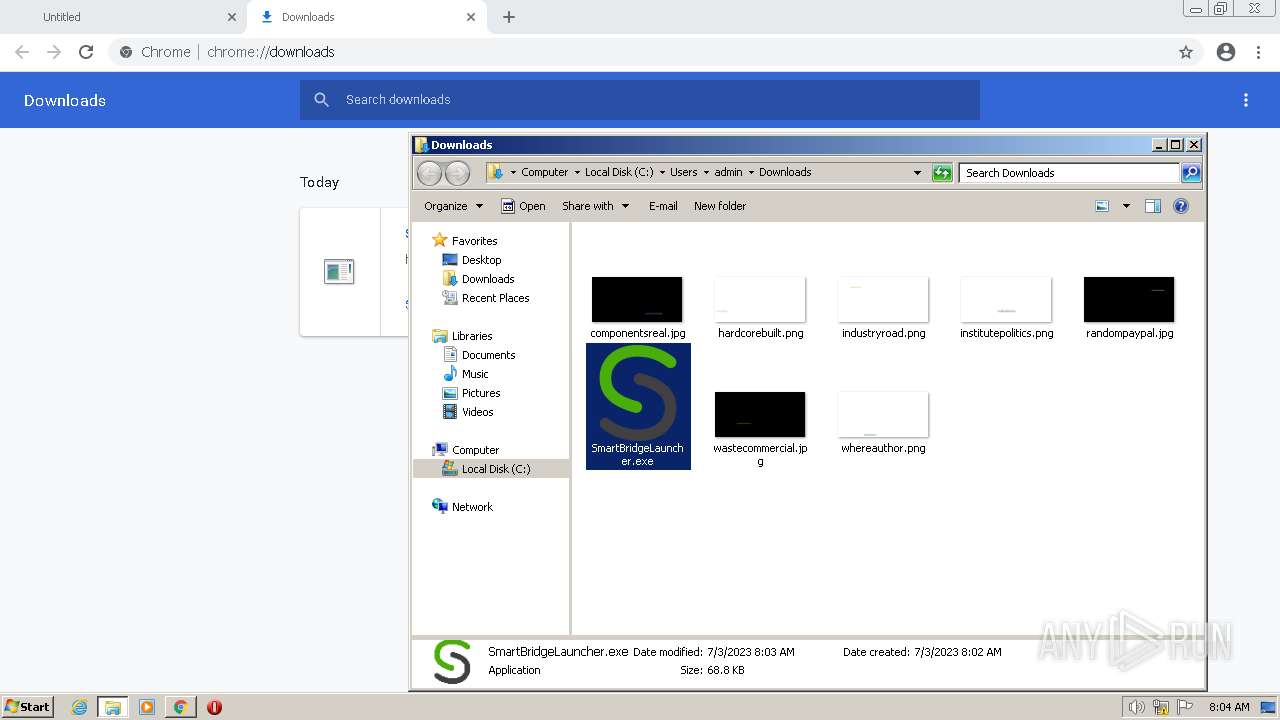The image size is (1280, 720).
Task: Open the Organize dropdown menu
Action: 453,206
